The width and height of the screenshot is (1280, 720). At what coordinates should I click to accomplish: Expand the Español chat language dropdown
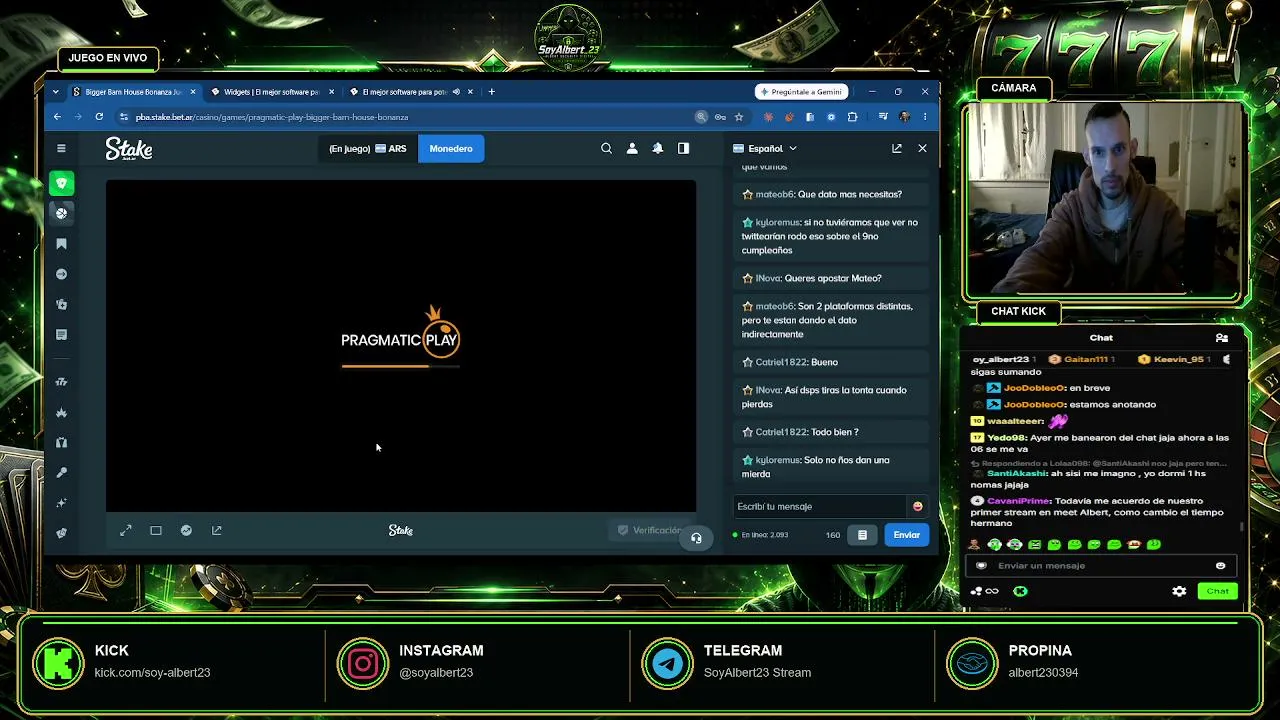765,149
